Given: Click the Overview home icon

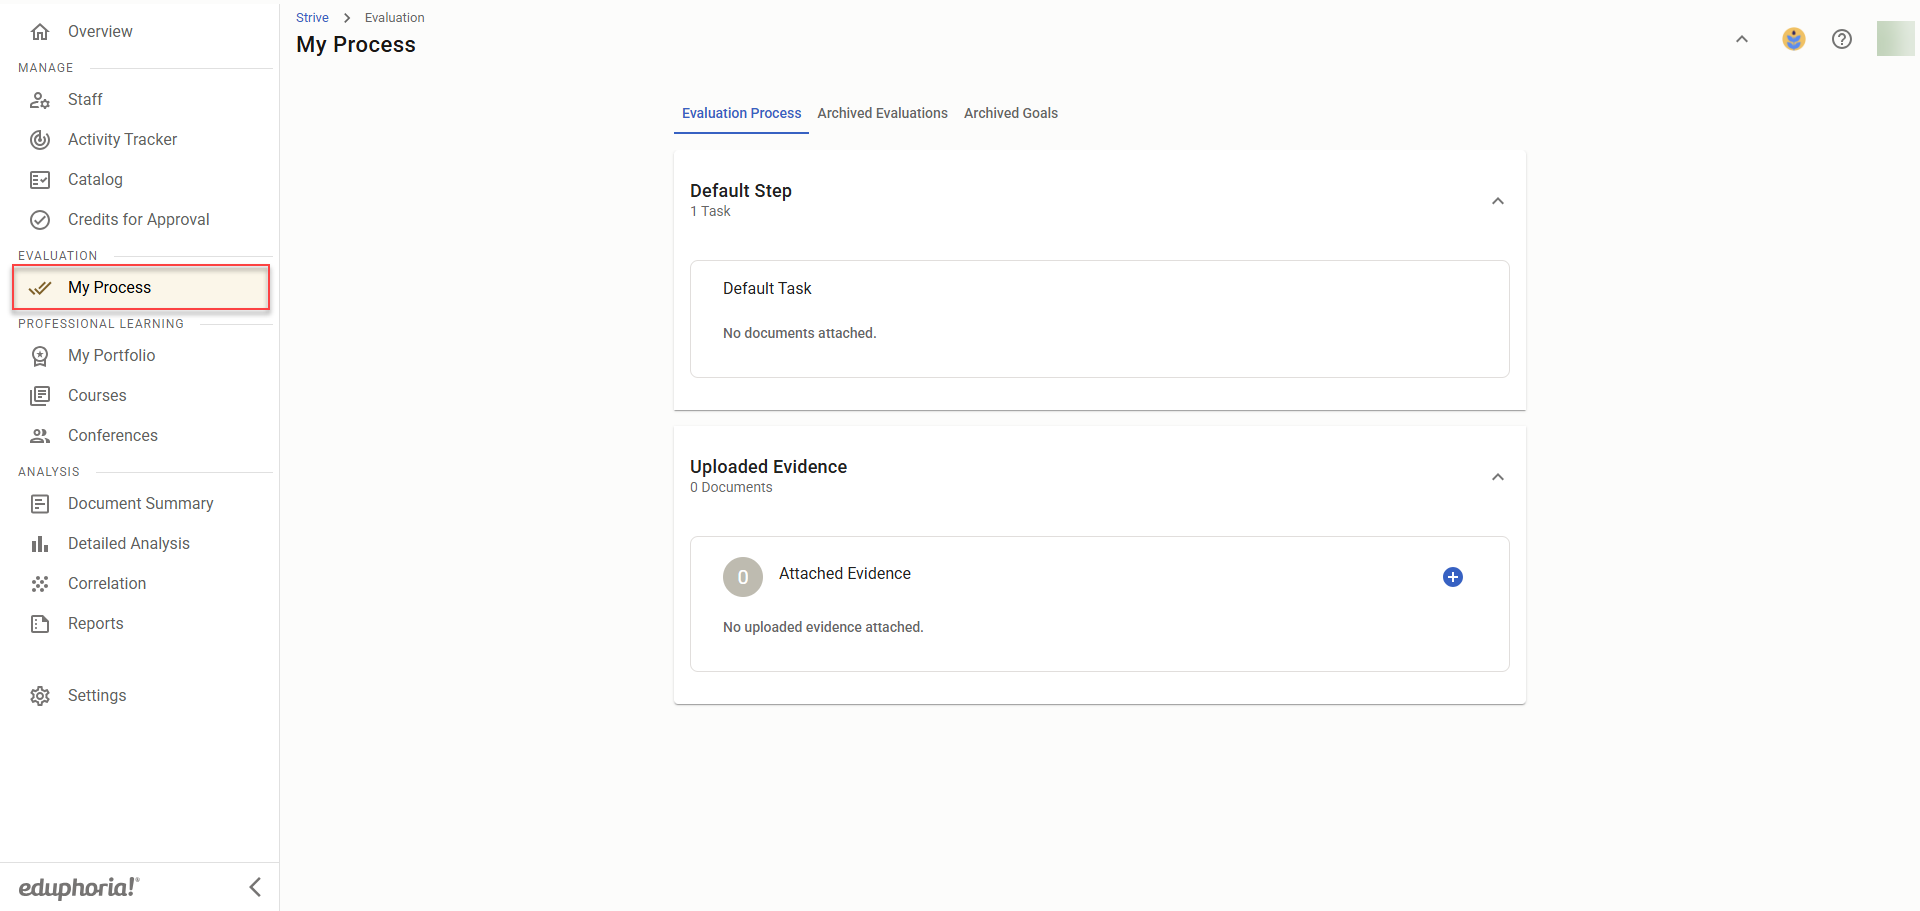Looking at the screenshot, I should (40, 32).
